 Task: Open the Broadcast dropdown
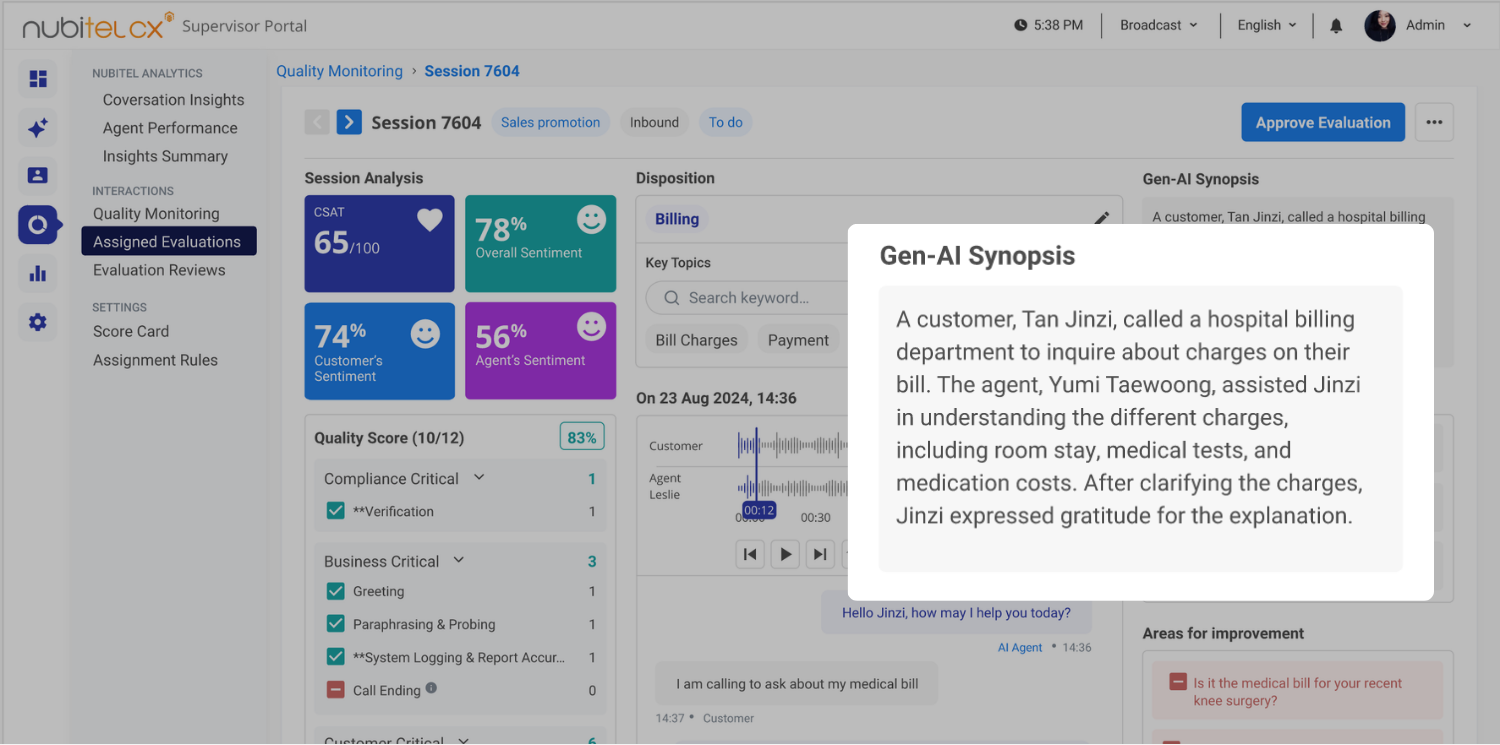(x=1158, y=25)
